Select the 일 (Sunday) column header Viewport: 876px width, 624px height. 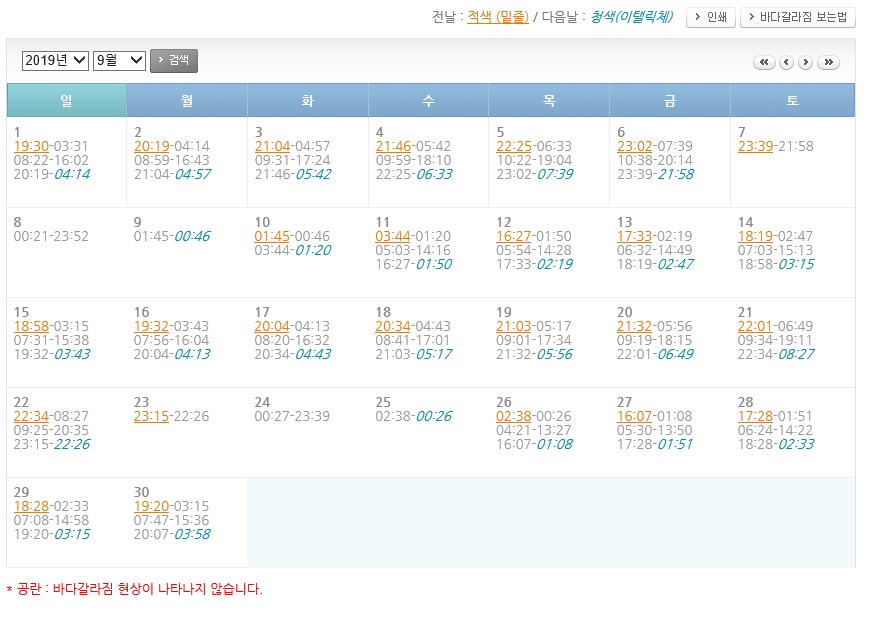[66, 101]
